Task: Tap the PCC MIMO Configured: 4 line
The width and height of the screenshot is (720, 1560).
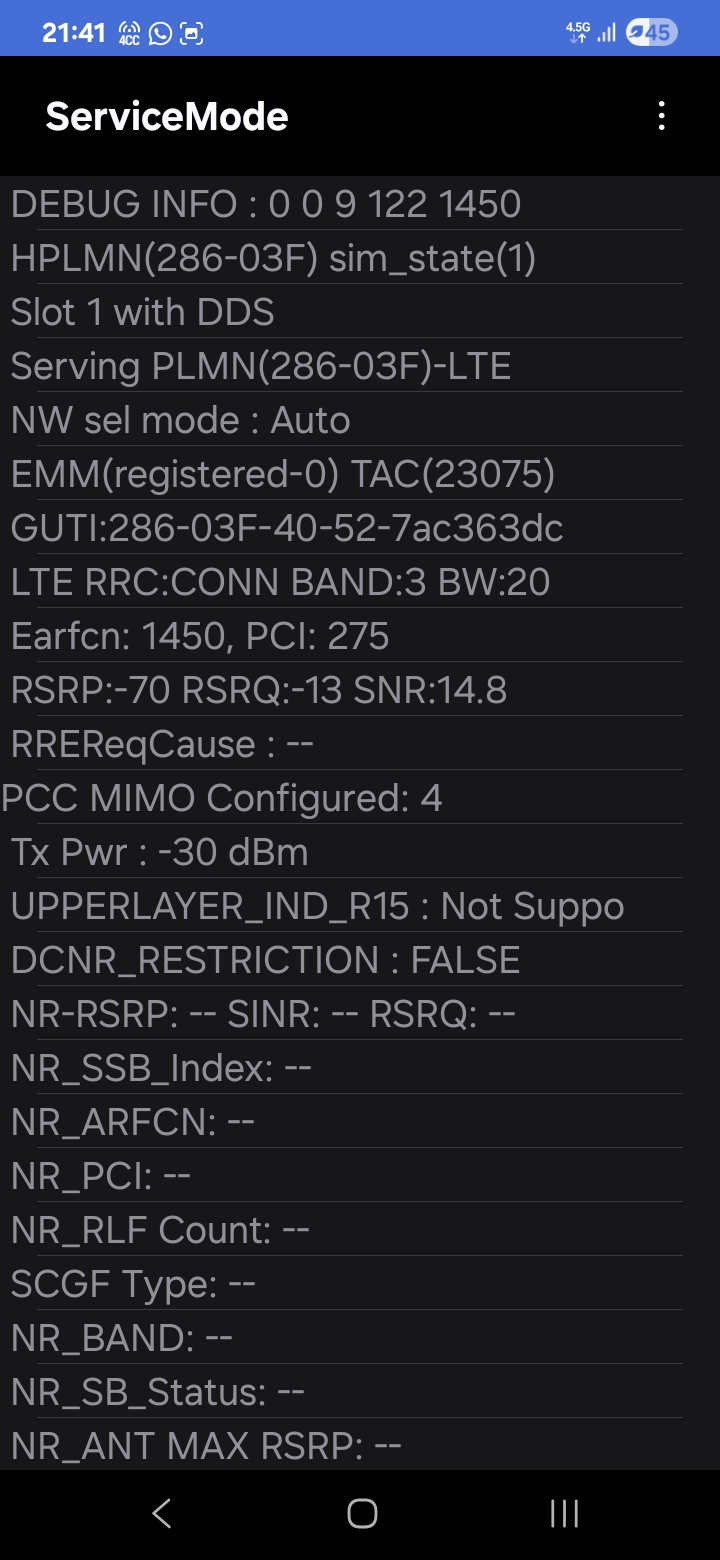Action: [342, 798]
